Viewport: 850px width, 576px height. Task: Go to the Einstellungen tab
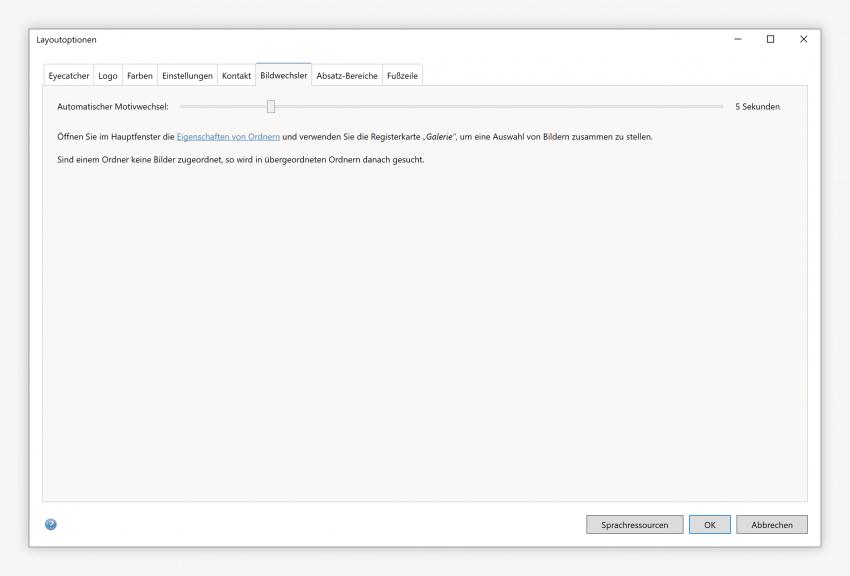tap(187, 76)
